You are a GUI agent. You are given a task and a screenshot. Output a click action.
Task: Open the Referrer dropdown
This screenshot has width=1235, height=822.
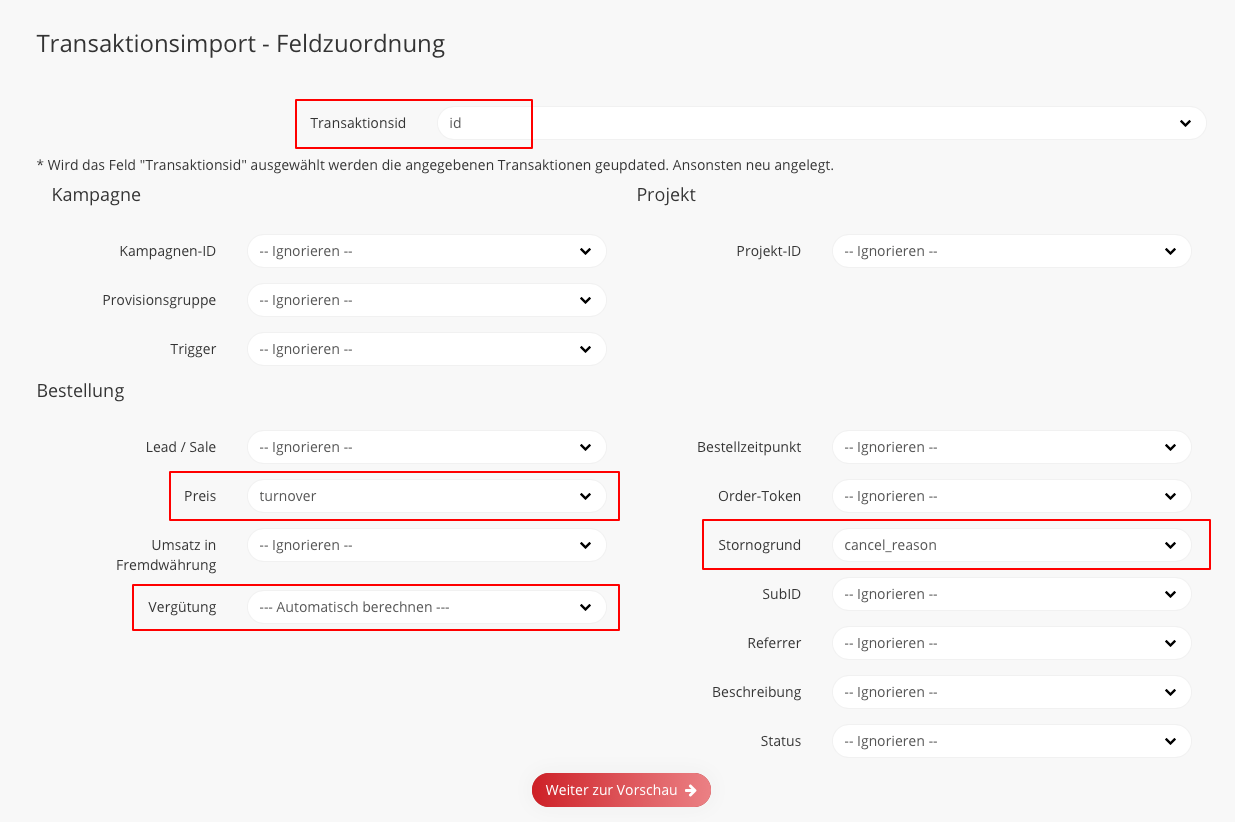coord(1011,643)
